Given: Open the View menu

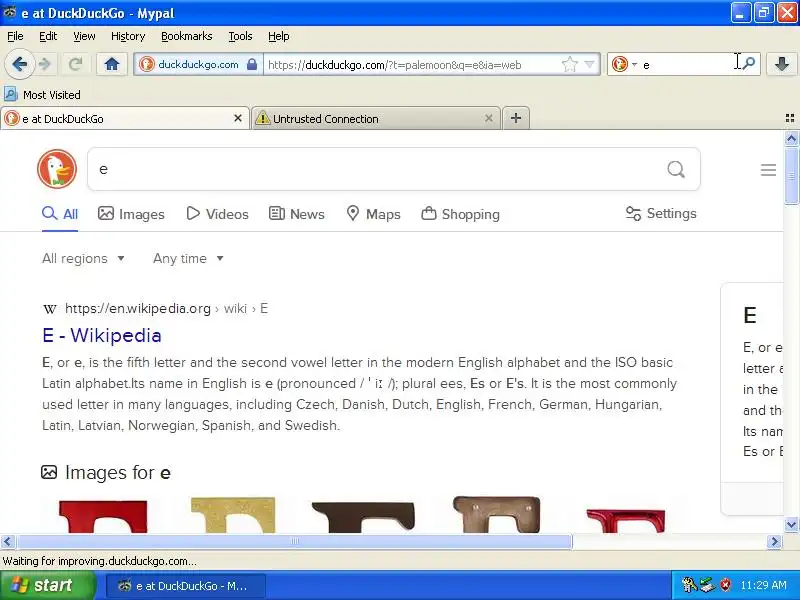Looking at the screenshot, I should pos(84,36).
